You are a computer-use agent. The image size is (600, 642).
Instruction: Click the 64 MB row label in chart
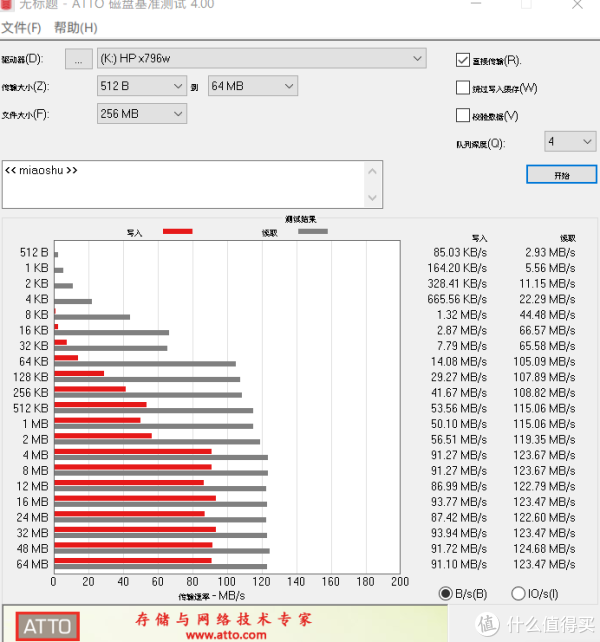click(x=32, y=565)
